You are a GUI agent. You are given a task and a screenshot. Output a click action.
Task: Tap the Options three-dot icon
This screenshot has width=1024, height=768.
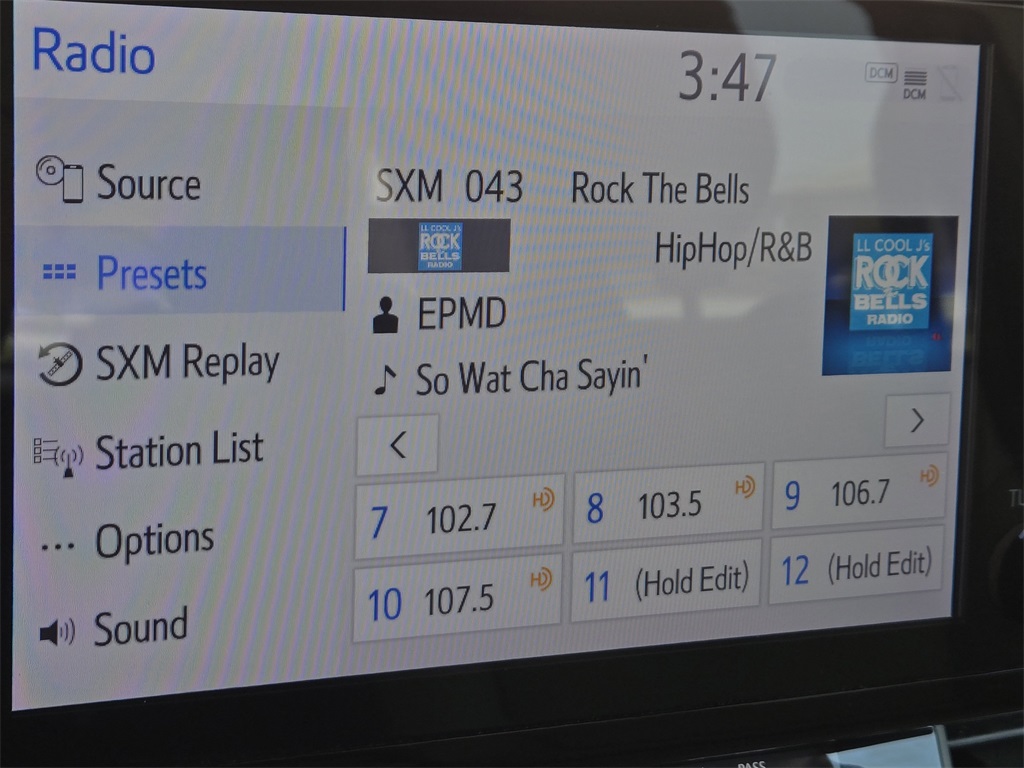point(58,546)
